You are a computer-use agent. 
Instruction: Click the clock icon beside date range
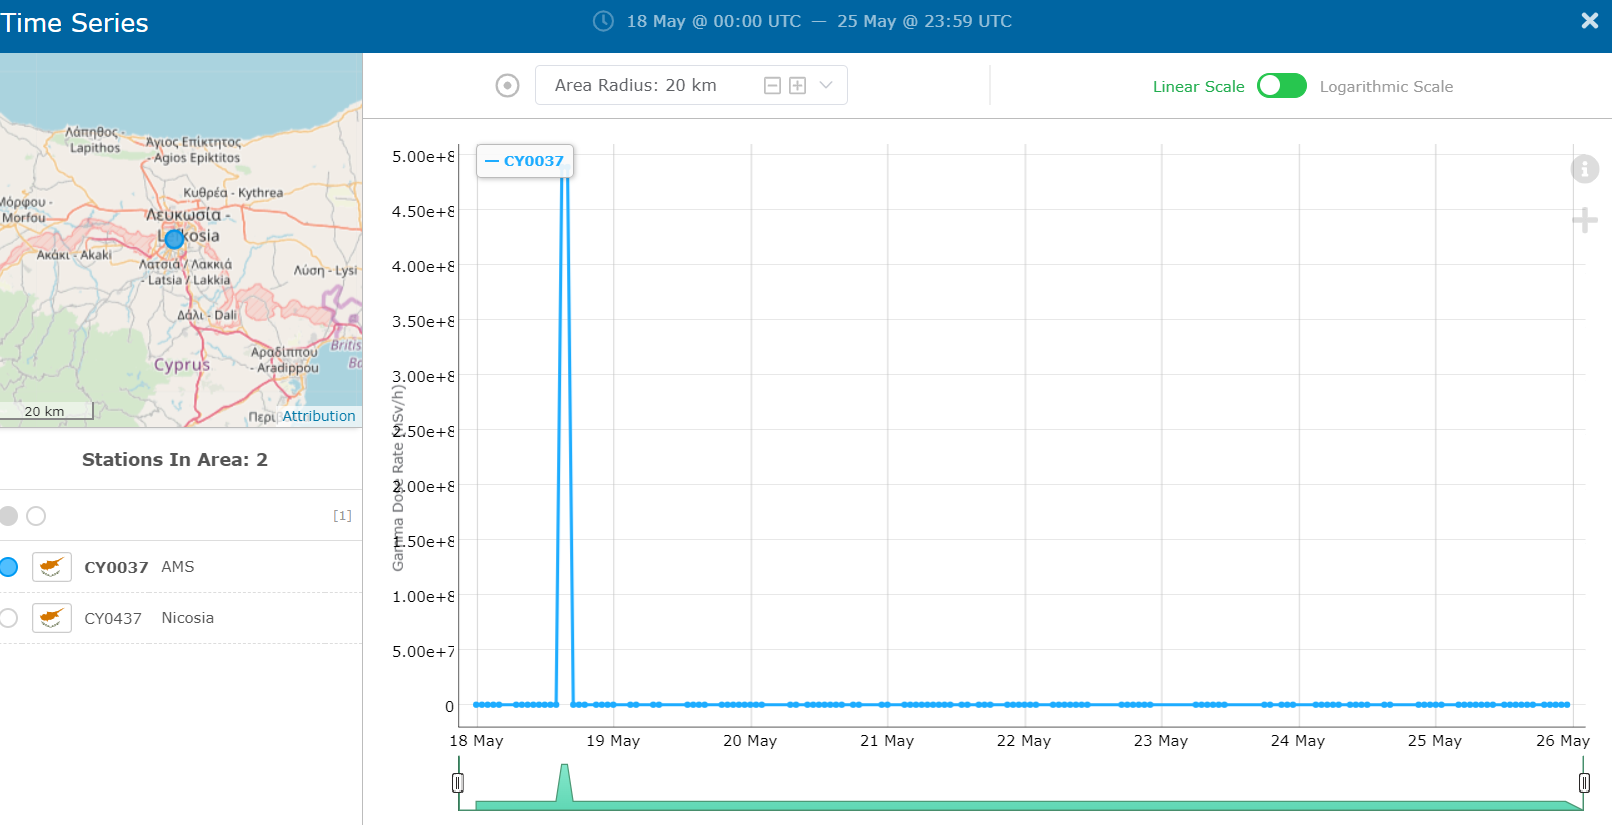(x=603, y=21)
